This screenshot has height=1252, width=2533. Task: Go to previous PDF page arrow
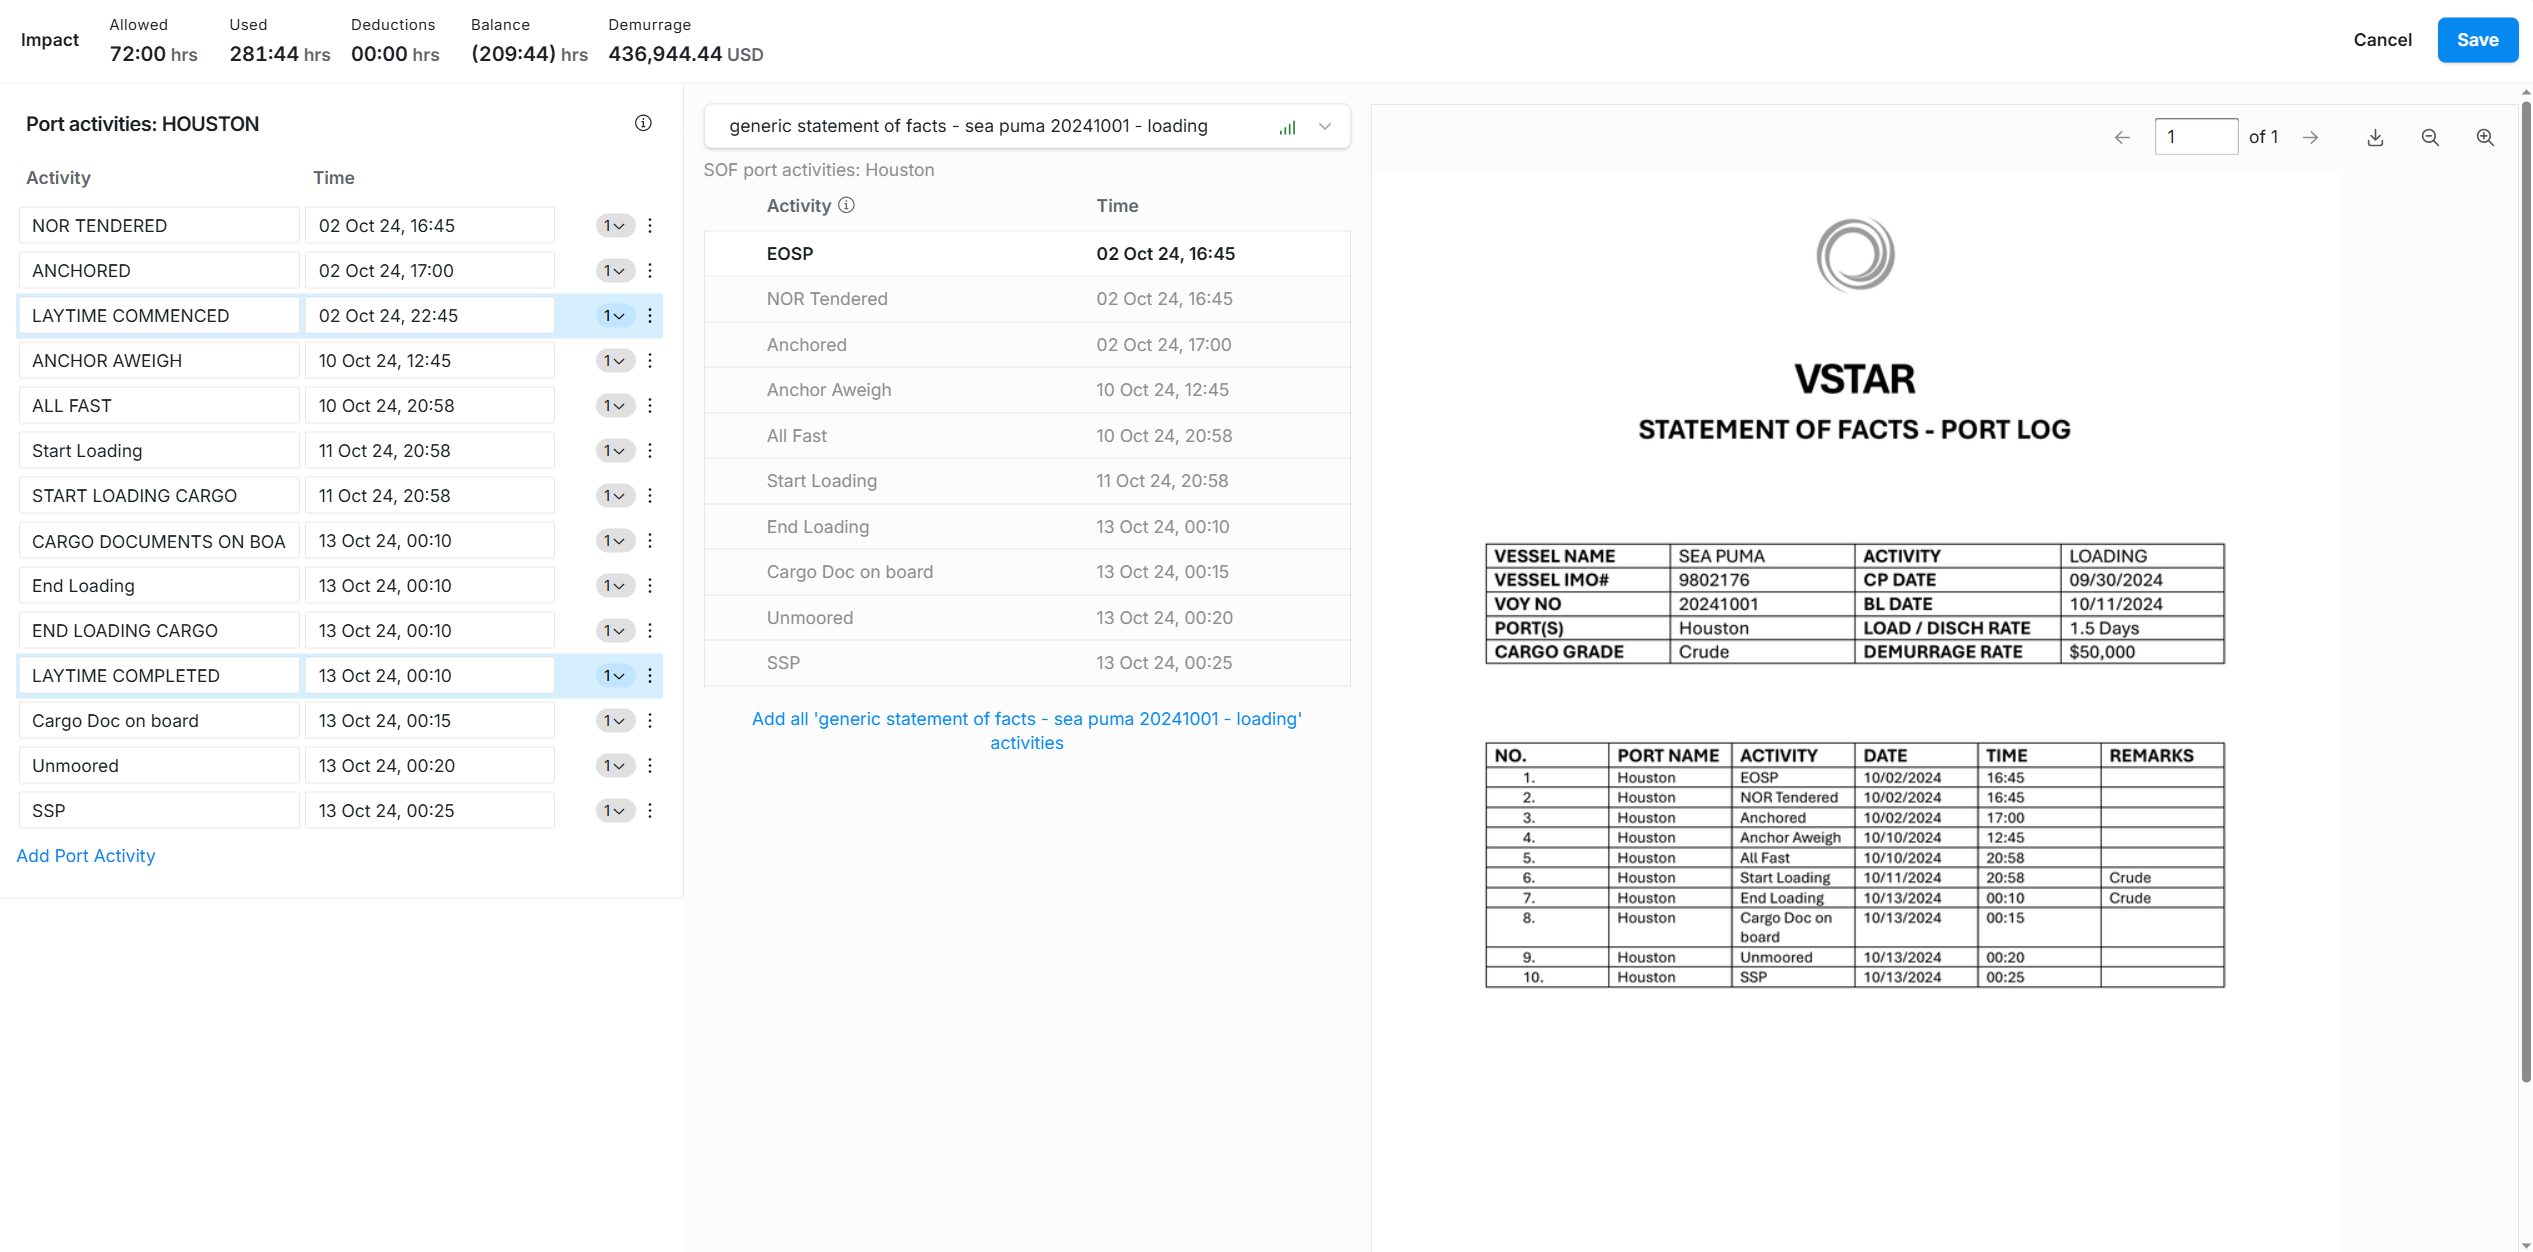pos(2122,137)
